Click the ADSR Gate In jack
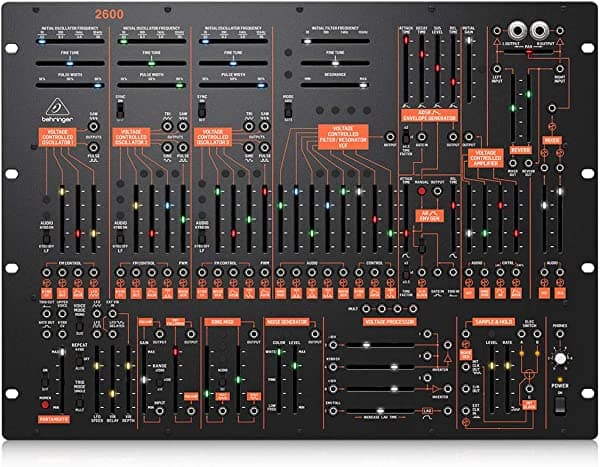 click(x=421, y=136)
